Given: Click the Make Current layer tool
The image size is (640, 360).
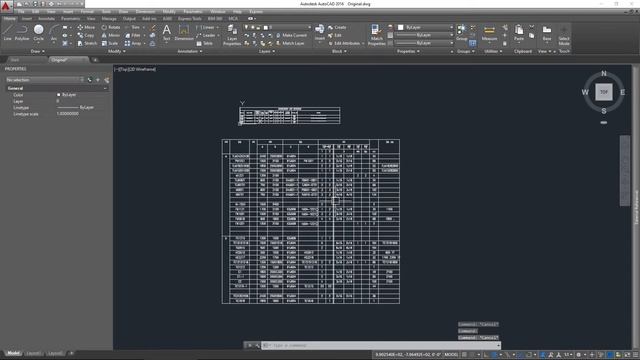Looking at the screenshot, I should [x=291, y=36].
